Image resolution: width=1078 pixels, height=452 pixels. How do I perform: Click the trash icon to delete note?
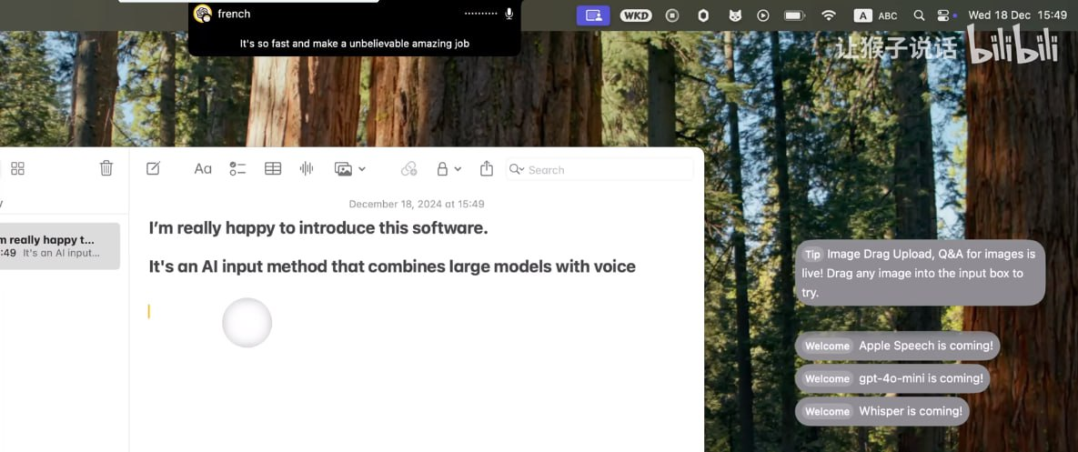tap(106, 169)
